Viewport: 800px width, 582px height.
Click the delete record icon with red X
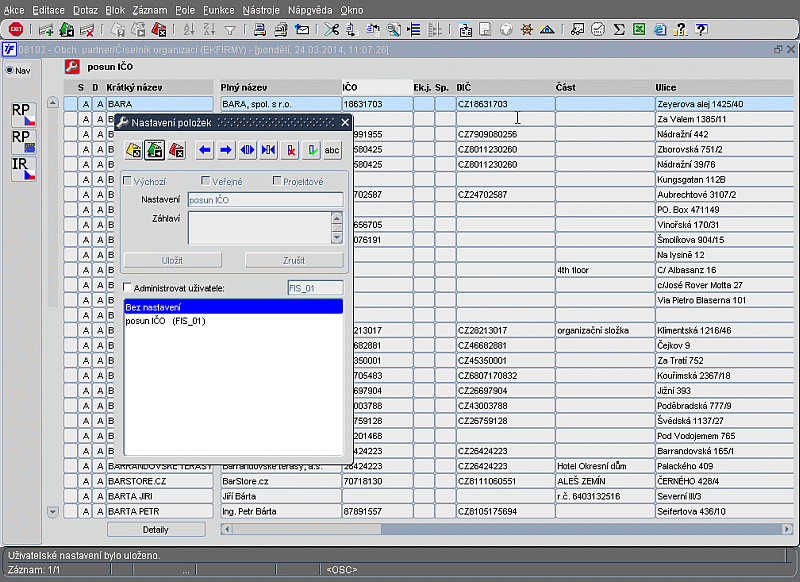[87, 30]
